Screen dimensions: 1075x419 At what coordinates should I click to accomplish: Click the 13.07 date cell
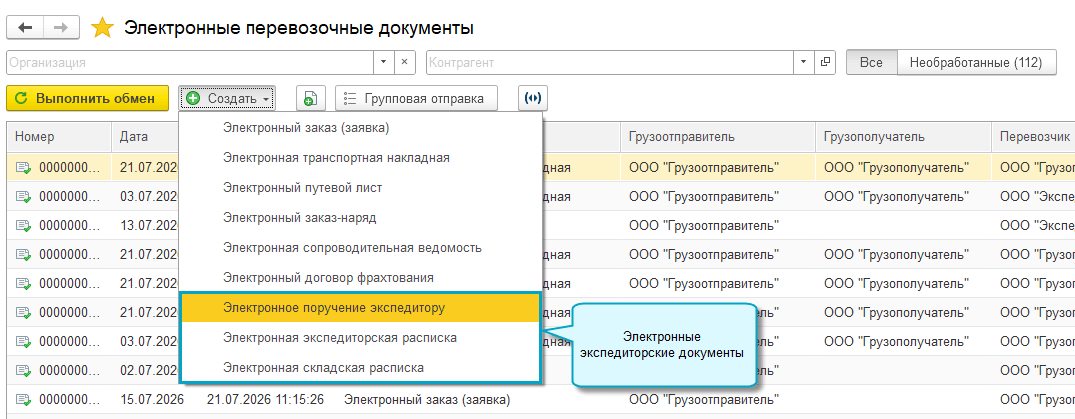point(148,225)
